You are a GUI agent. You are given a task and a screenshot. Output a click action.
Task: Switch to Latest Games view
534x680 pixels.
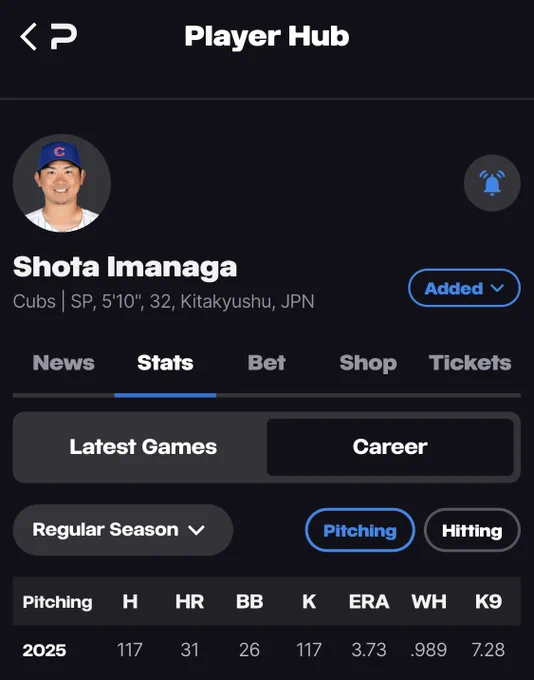143,447
